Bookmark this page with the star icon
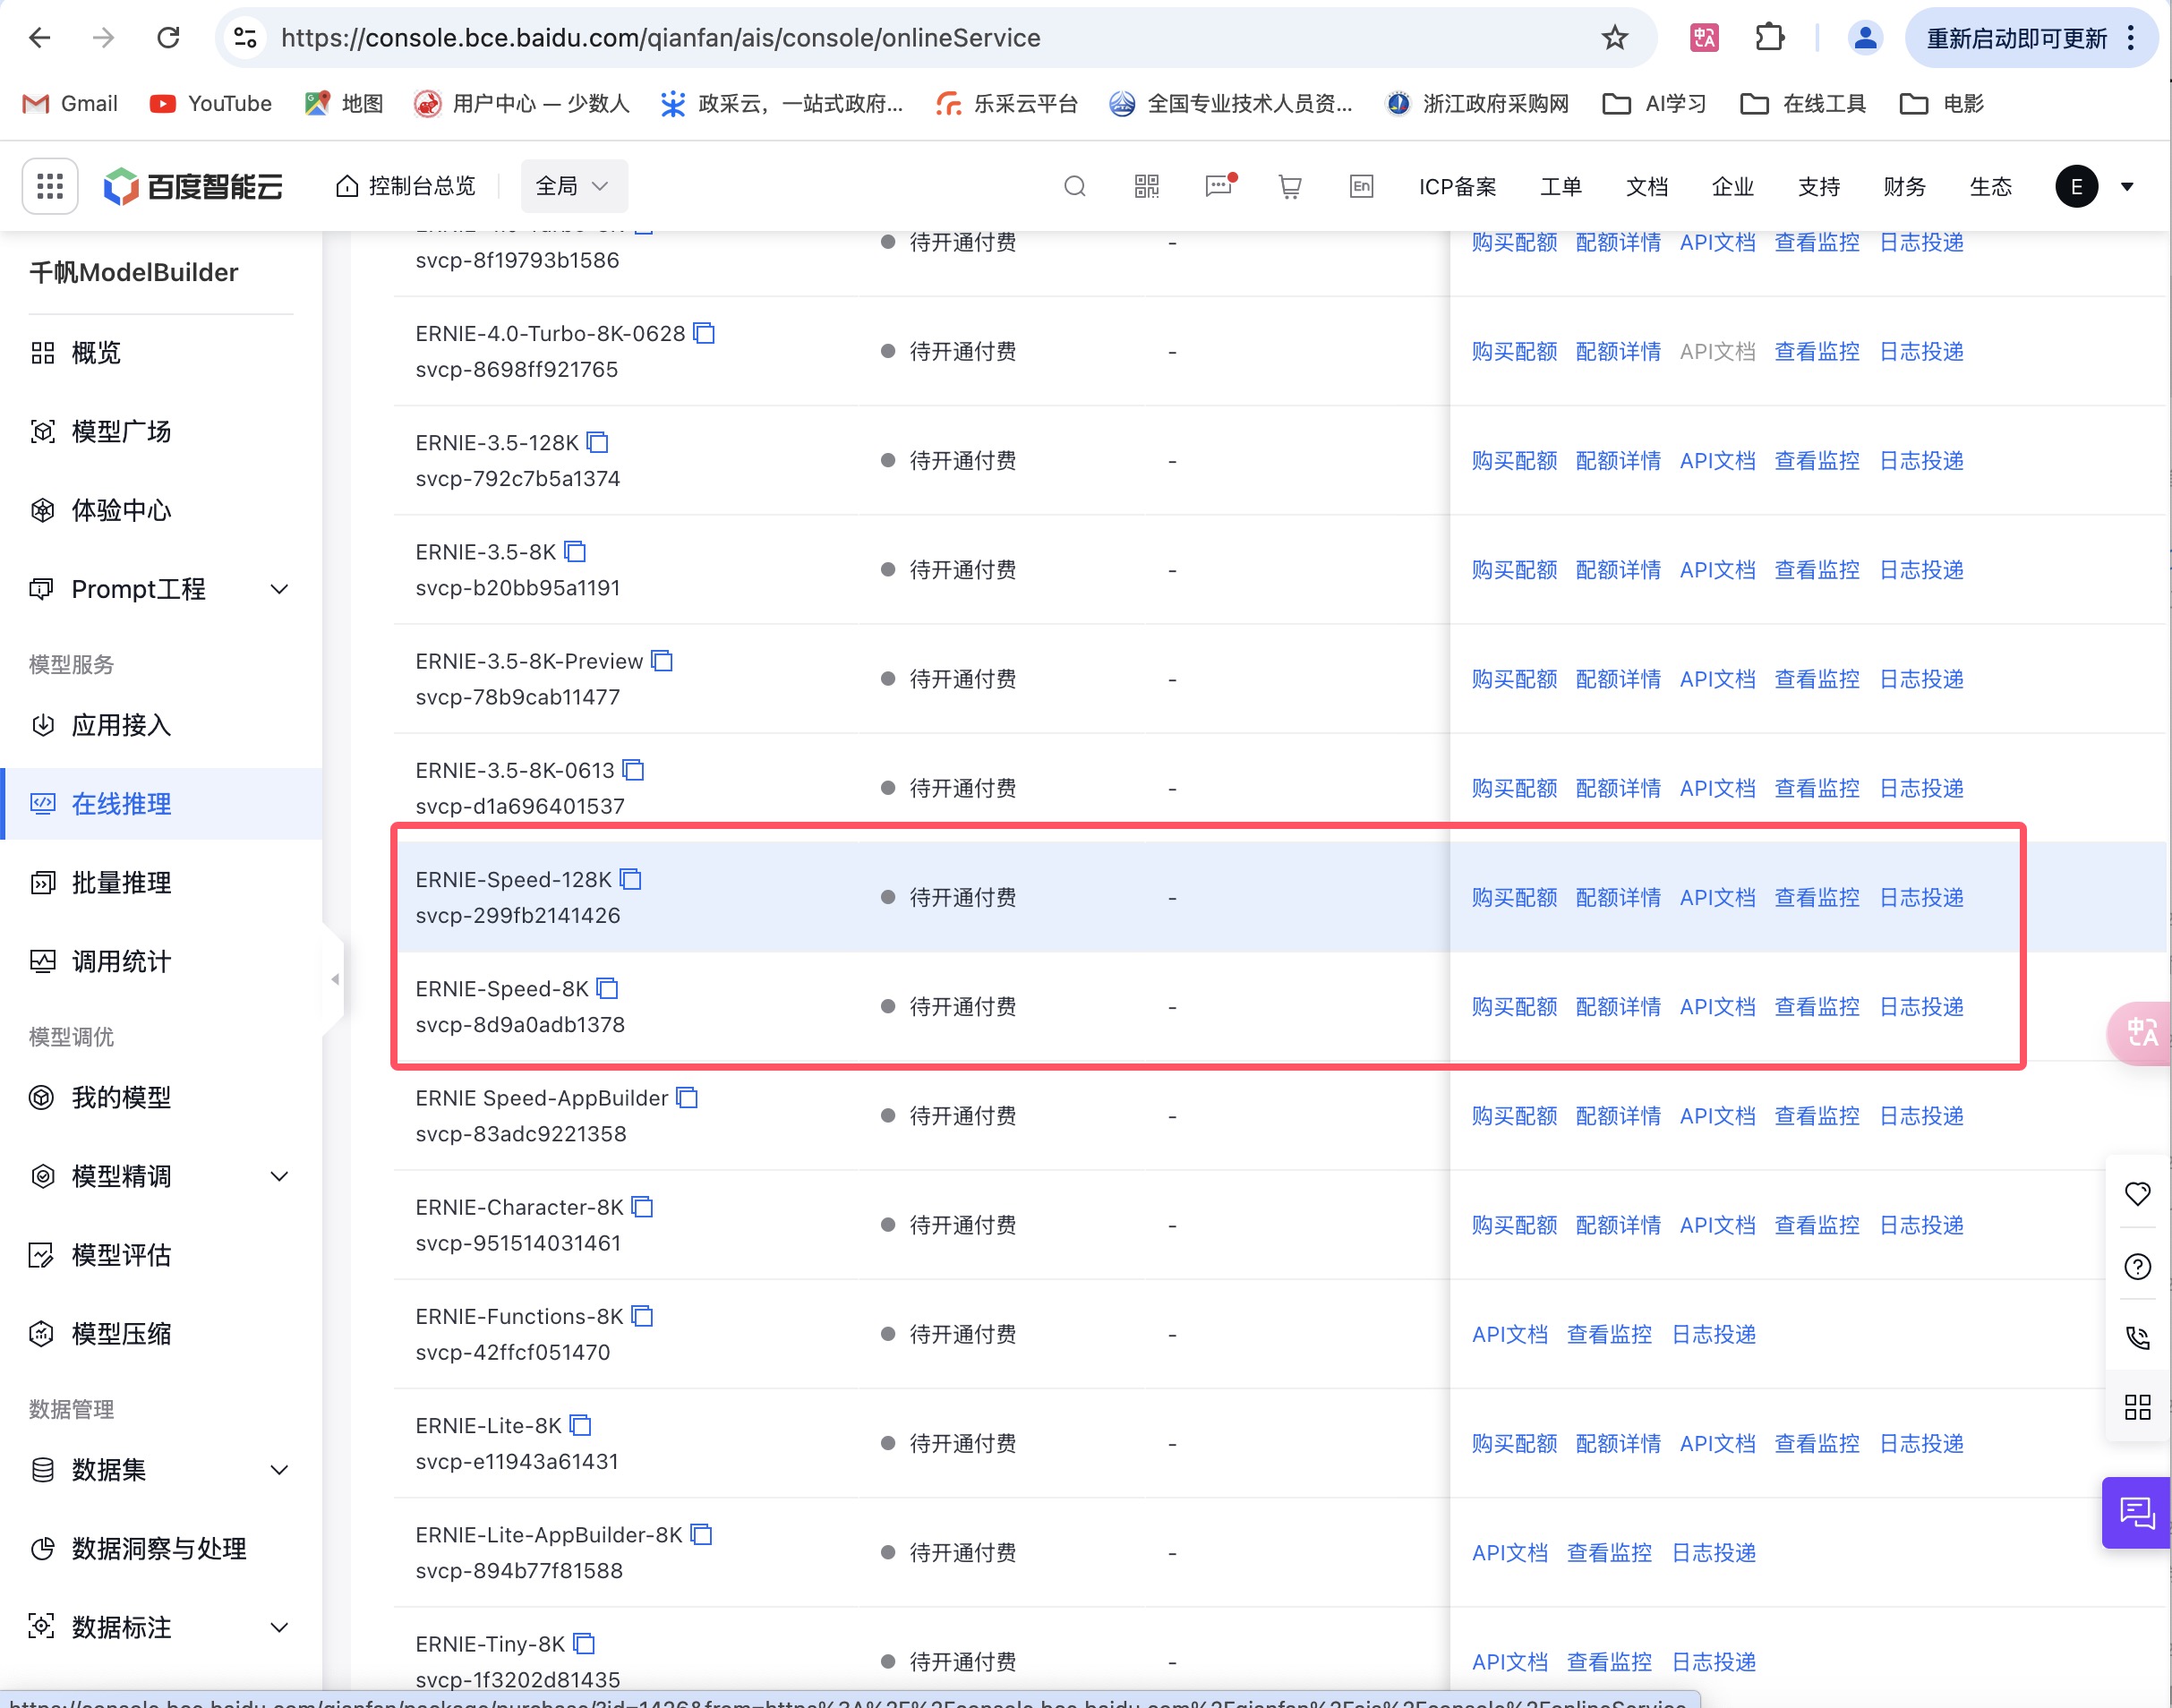Screen dimensions: 2172x1708 tap(1614, 38)
